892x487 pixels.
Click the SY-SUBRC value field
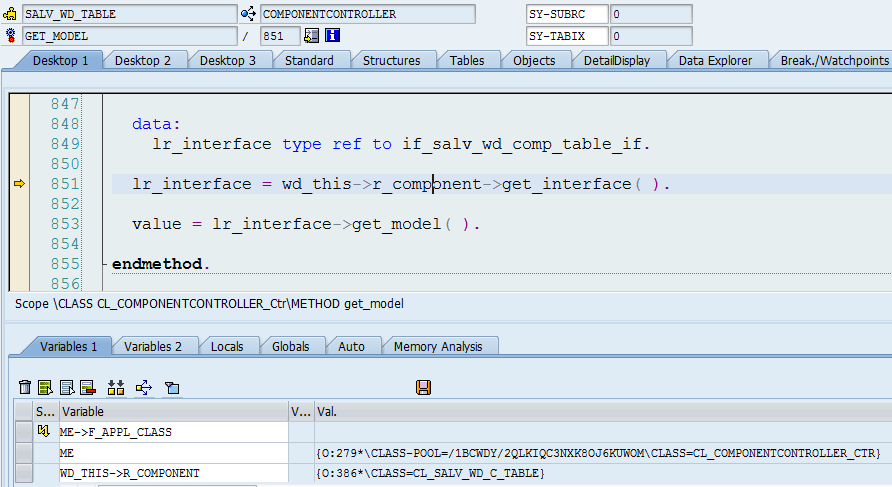[650, 14]
